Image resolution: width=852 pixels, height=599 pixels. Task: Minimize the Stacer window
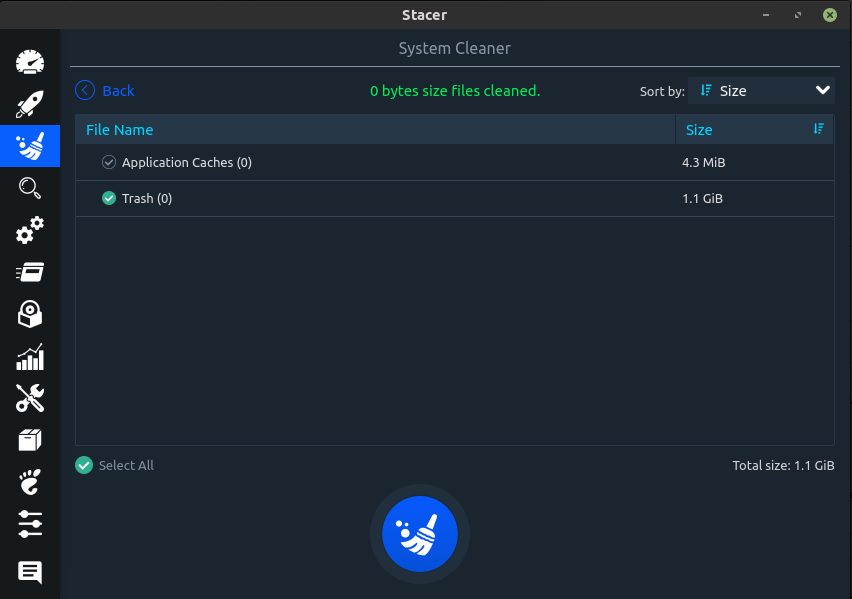[x=766, y=15]
